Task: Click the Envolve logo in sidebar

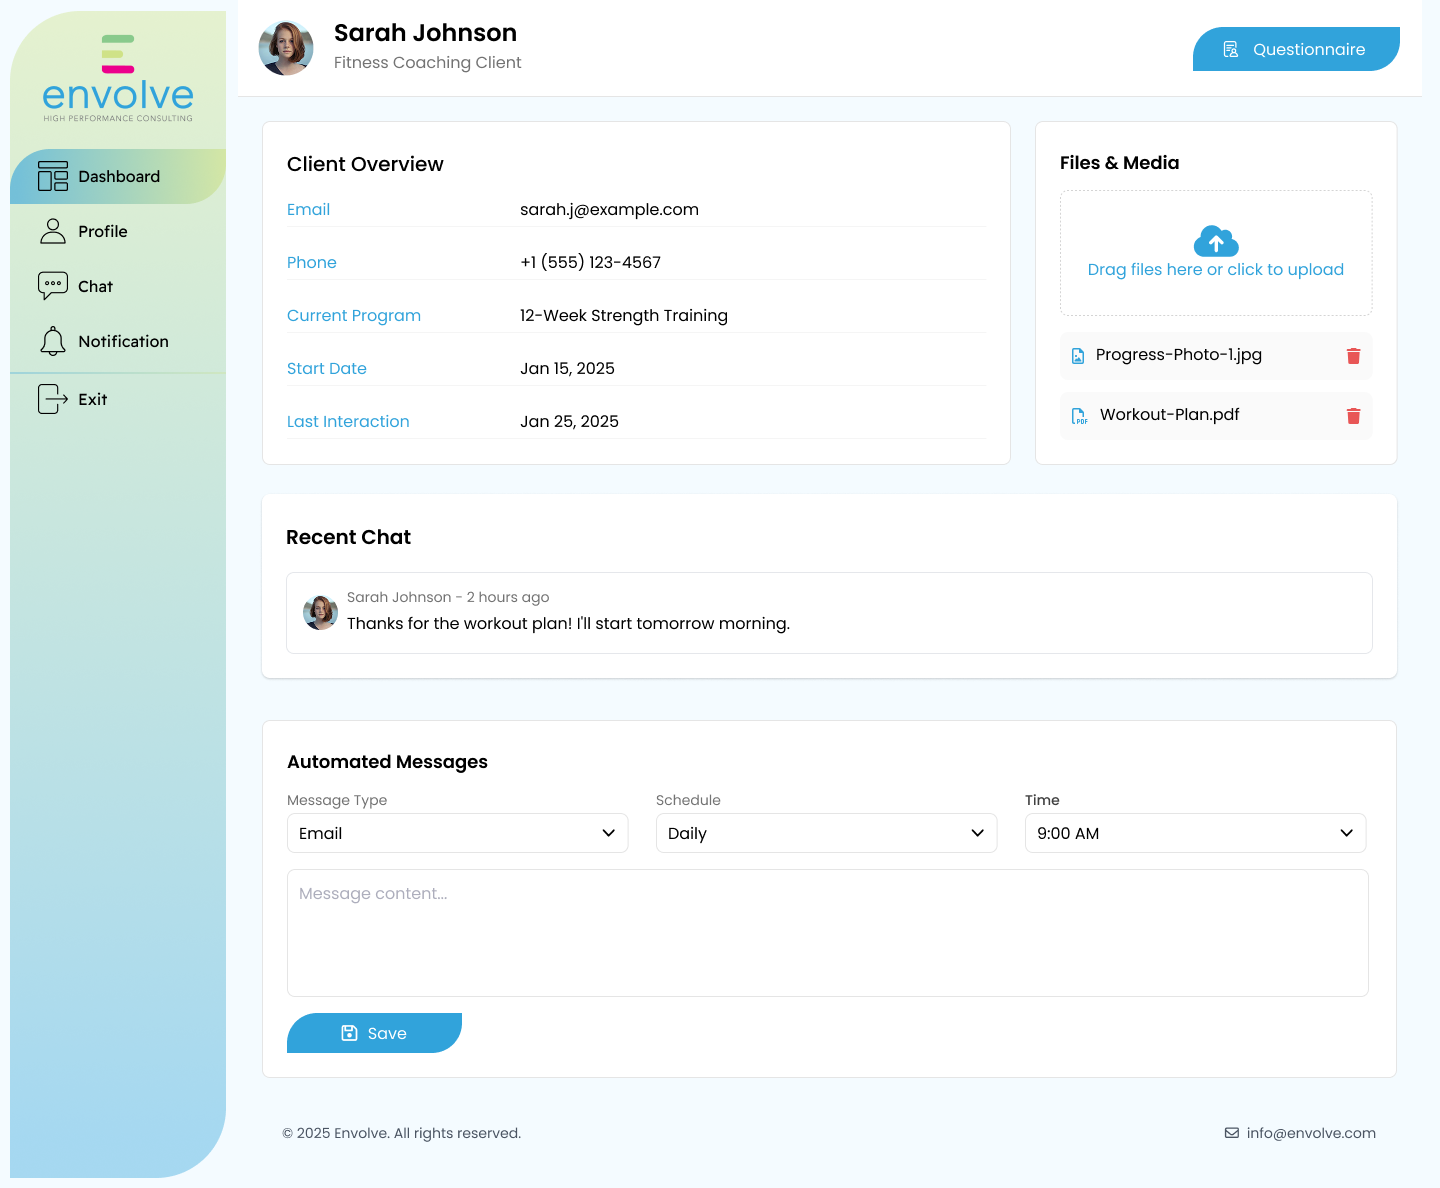Action: (x=118, y=79)
